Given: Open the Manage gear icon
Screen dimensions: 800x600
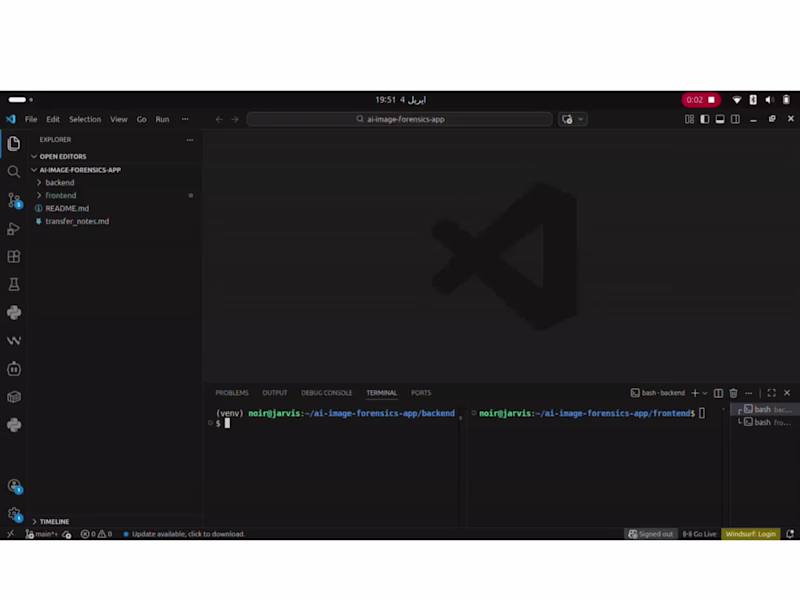Looking at the screenshot, I should click(x=14, y=514).
